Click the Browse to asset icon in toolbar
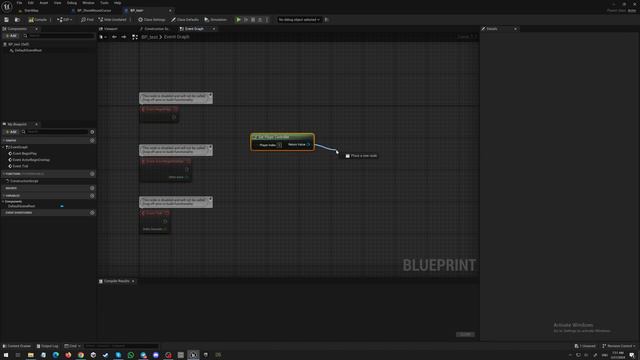 click(17, 20)
